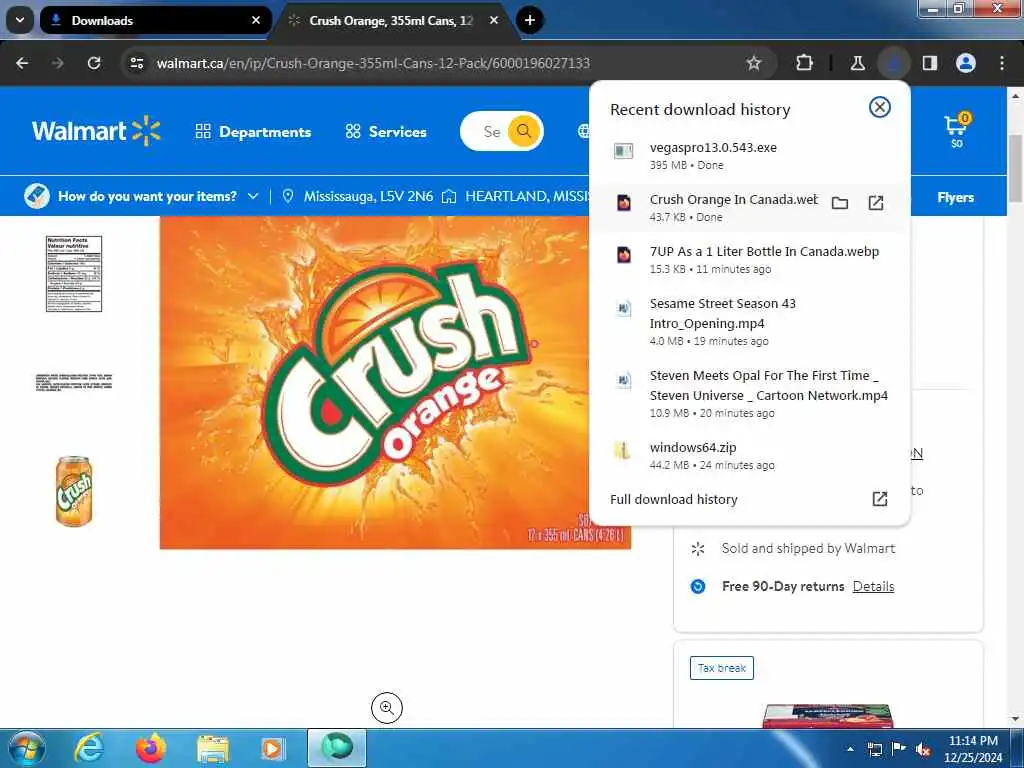Open vegaspro13.0.543.exe download entry
The width and height of the screenshot is (1024, 768).
coord(749,155)
